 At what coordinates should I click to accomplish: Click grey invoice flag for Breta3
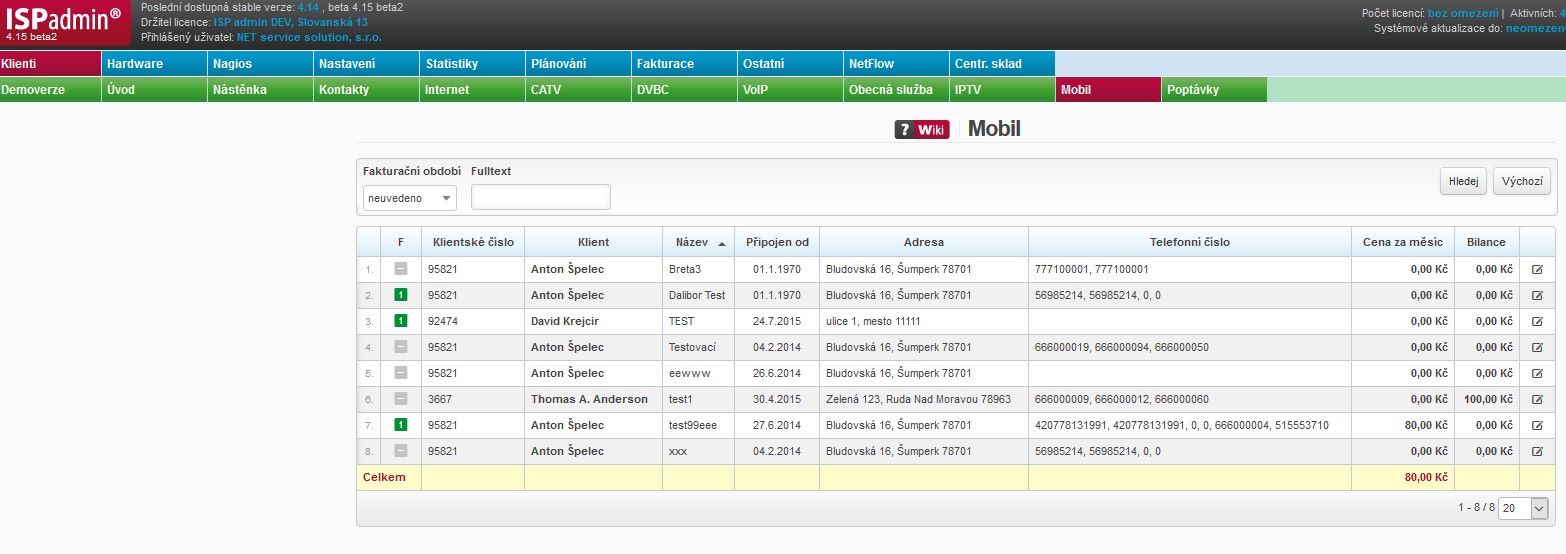click(401, 269)
